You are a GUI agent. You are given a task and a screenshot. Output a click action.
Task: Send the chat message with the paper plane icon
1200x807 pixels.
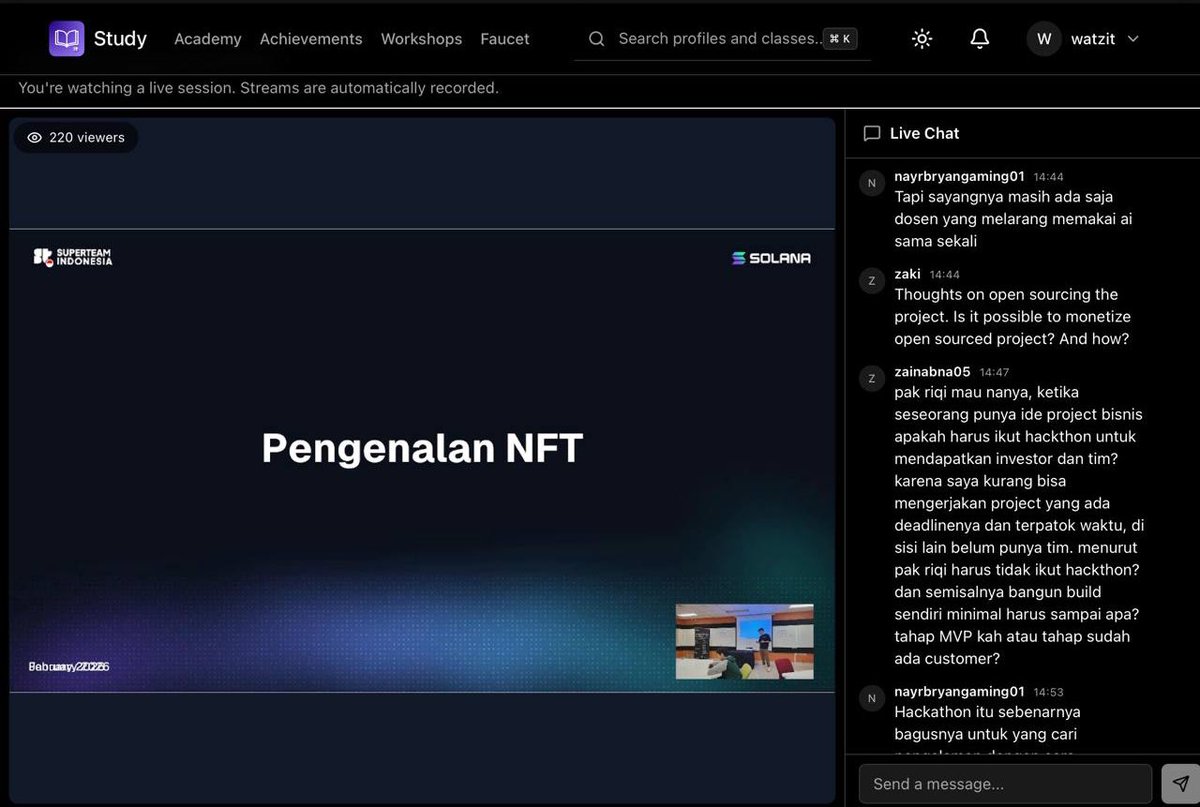1181,783
